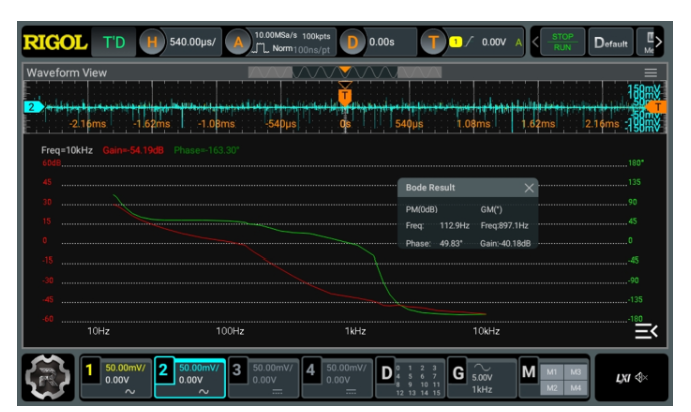
Task: Click the red Gain readout
Action: click(133, 150)
